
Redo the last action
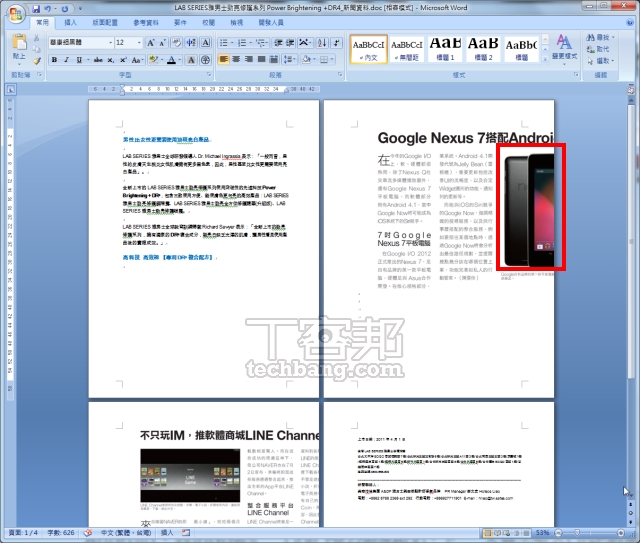tap(65, 9)
